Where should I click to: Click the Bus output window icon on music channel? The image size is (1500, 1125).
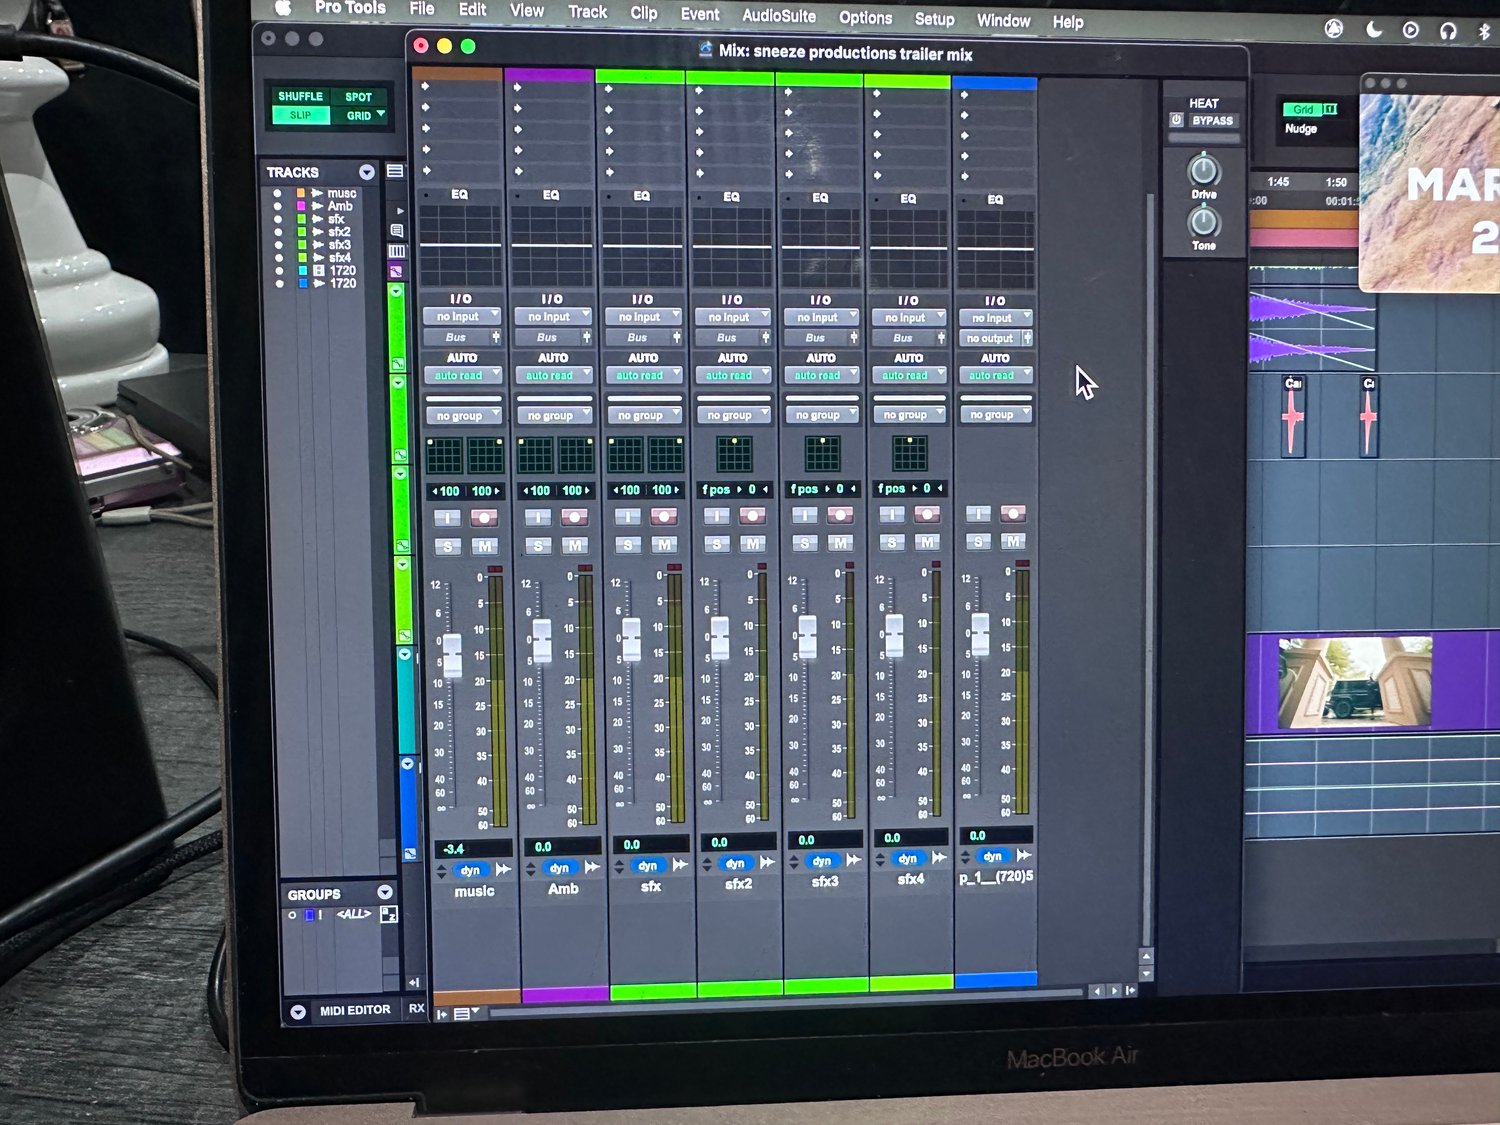click(x=495, y=337)
